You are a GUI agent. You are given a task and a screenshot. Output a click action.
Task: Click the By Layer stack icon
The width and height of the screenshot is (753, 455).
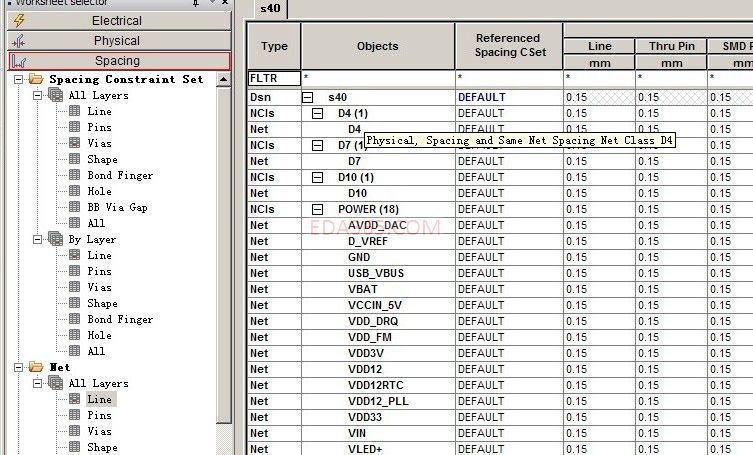tap(56, 239)
